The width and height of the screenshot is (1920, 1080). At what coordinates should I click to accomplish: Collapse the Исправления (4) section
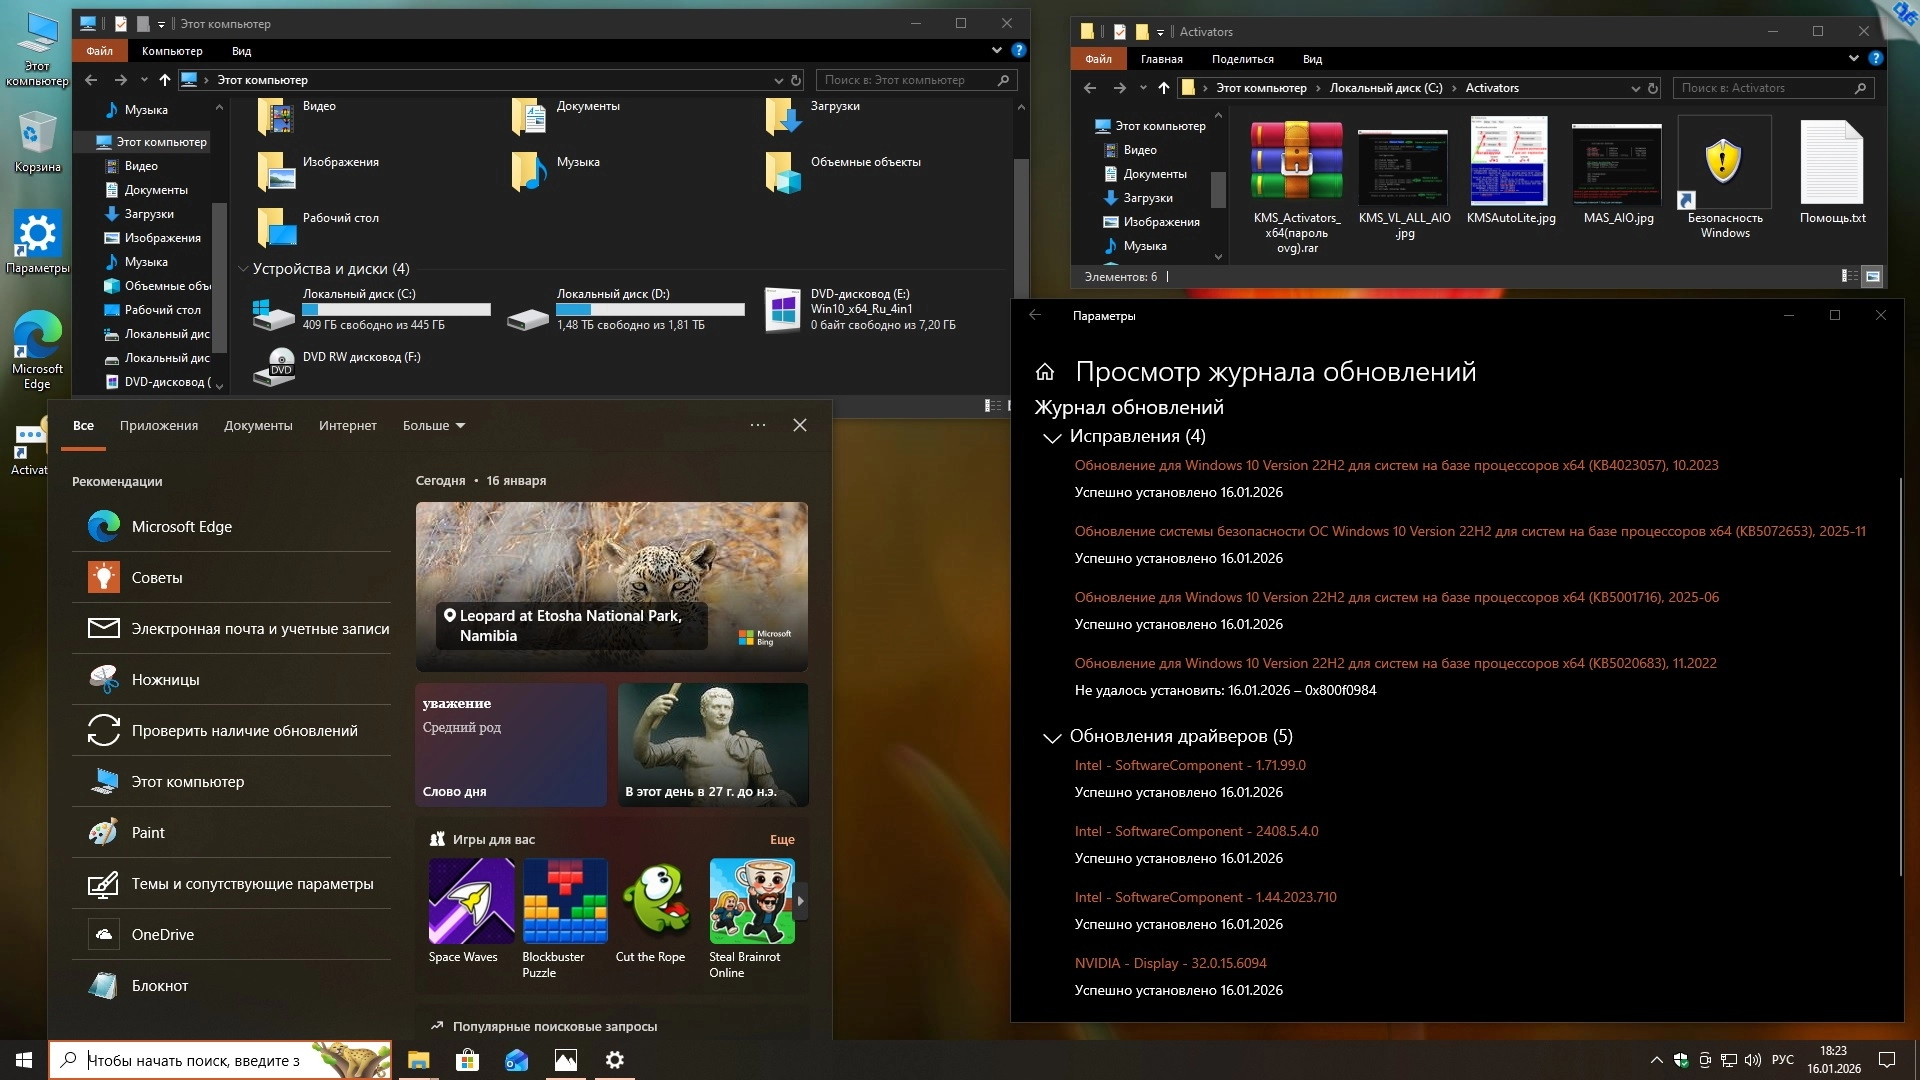[1051, 438]
